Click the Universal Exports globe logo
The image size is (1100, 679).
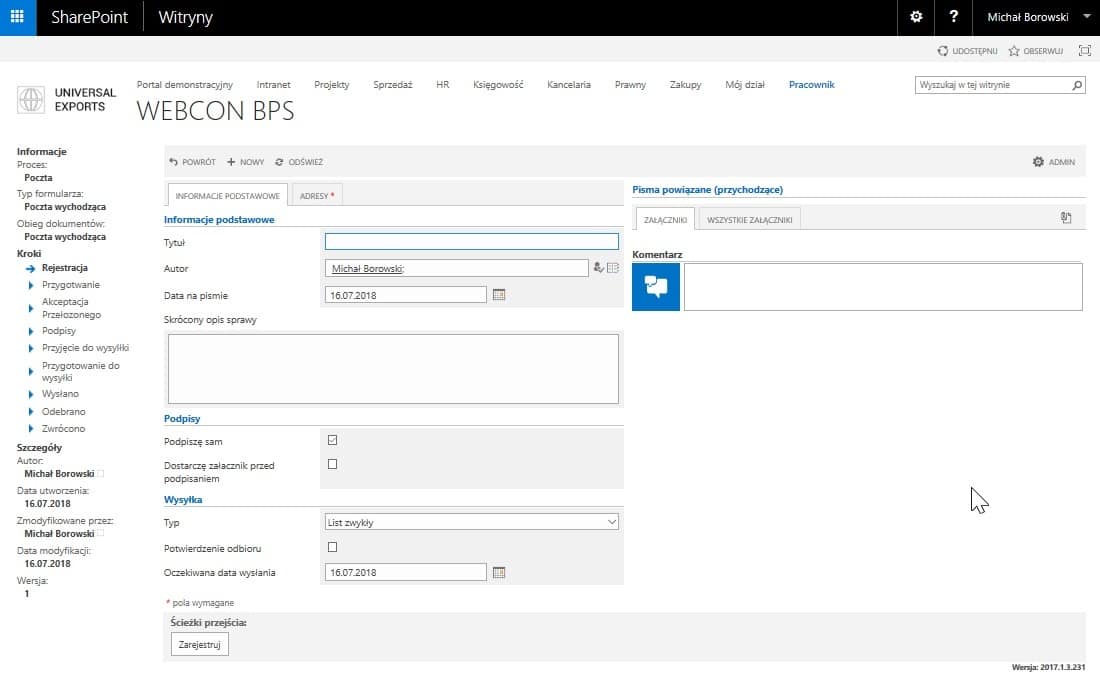pyautogui.click(x=30, y=100)
